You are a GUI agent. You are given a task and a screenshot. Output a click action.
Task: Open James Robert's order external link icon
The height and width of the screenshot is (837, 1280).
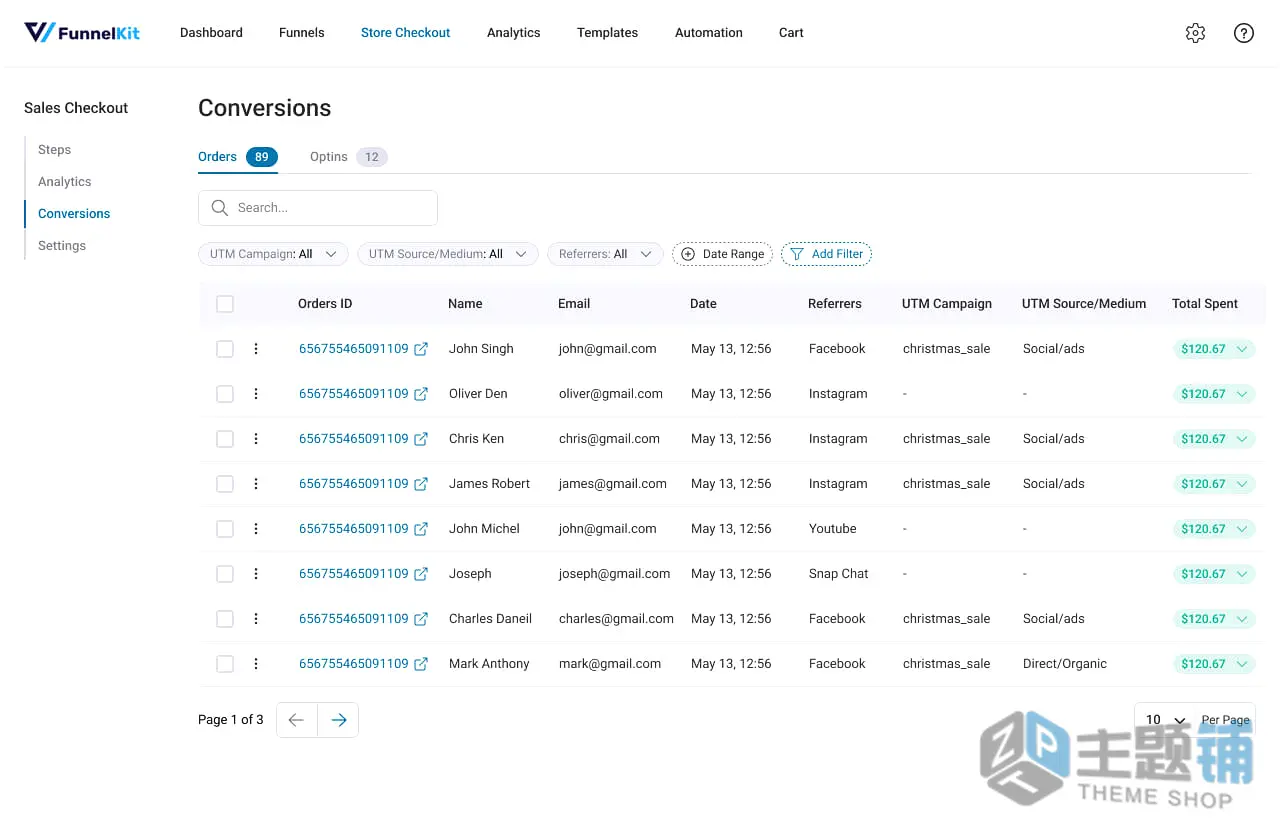pyautogui.click(x=421, y=484)
